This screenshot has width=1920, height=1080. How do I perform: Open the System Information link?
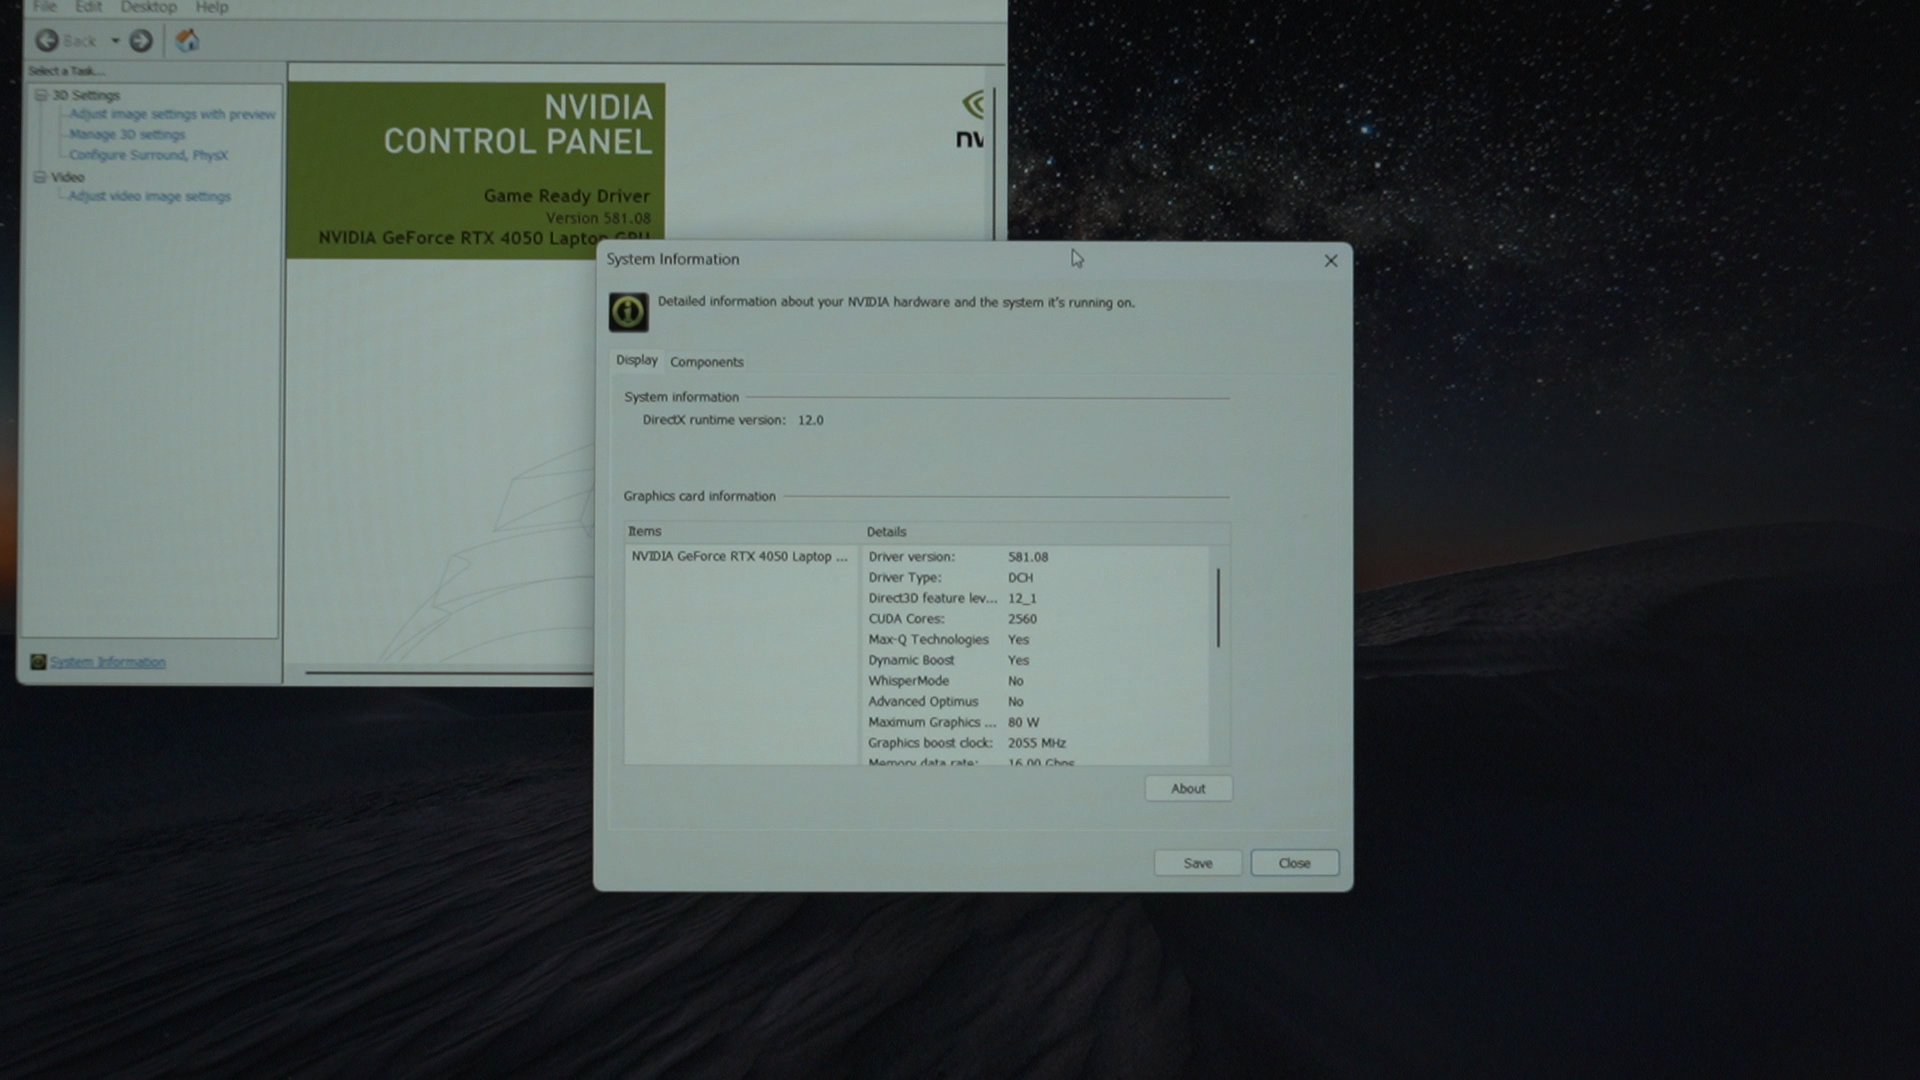tap(108, 662)
